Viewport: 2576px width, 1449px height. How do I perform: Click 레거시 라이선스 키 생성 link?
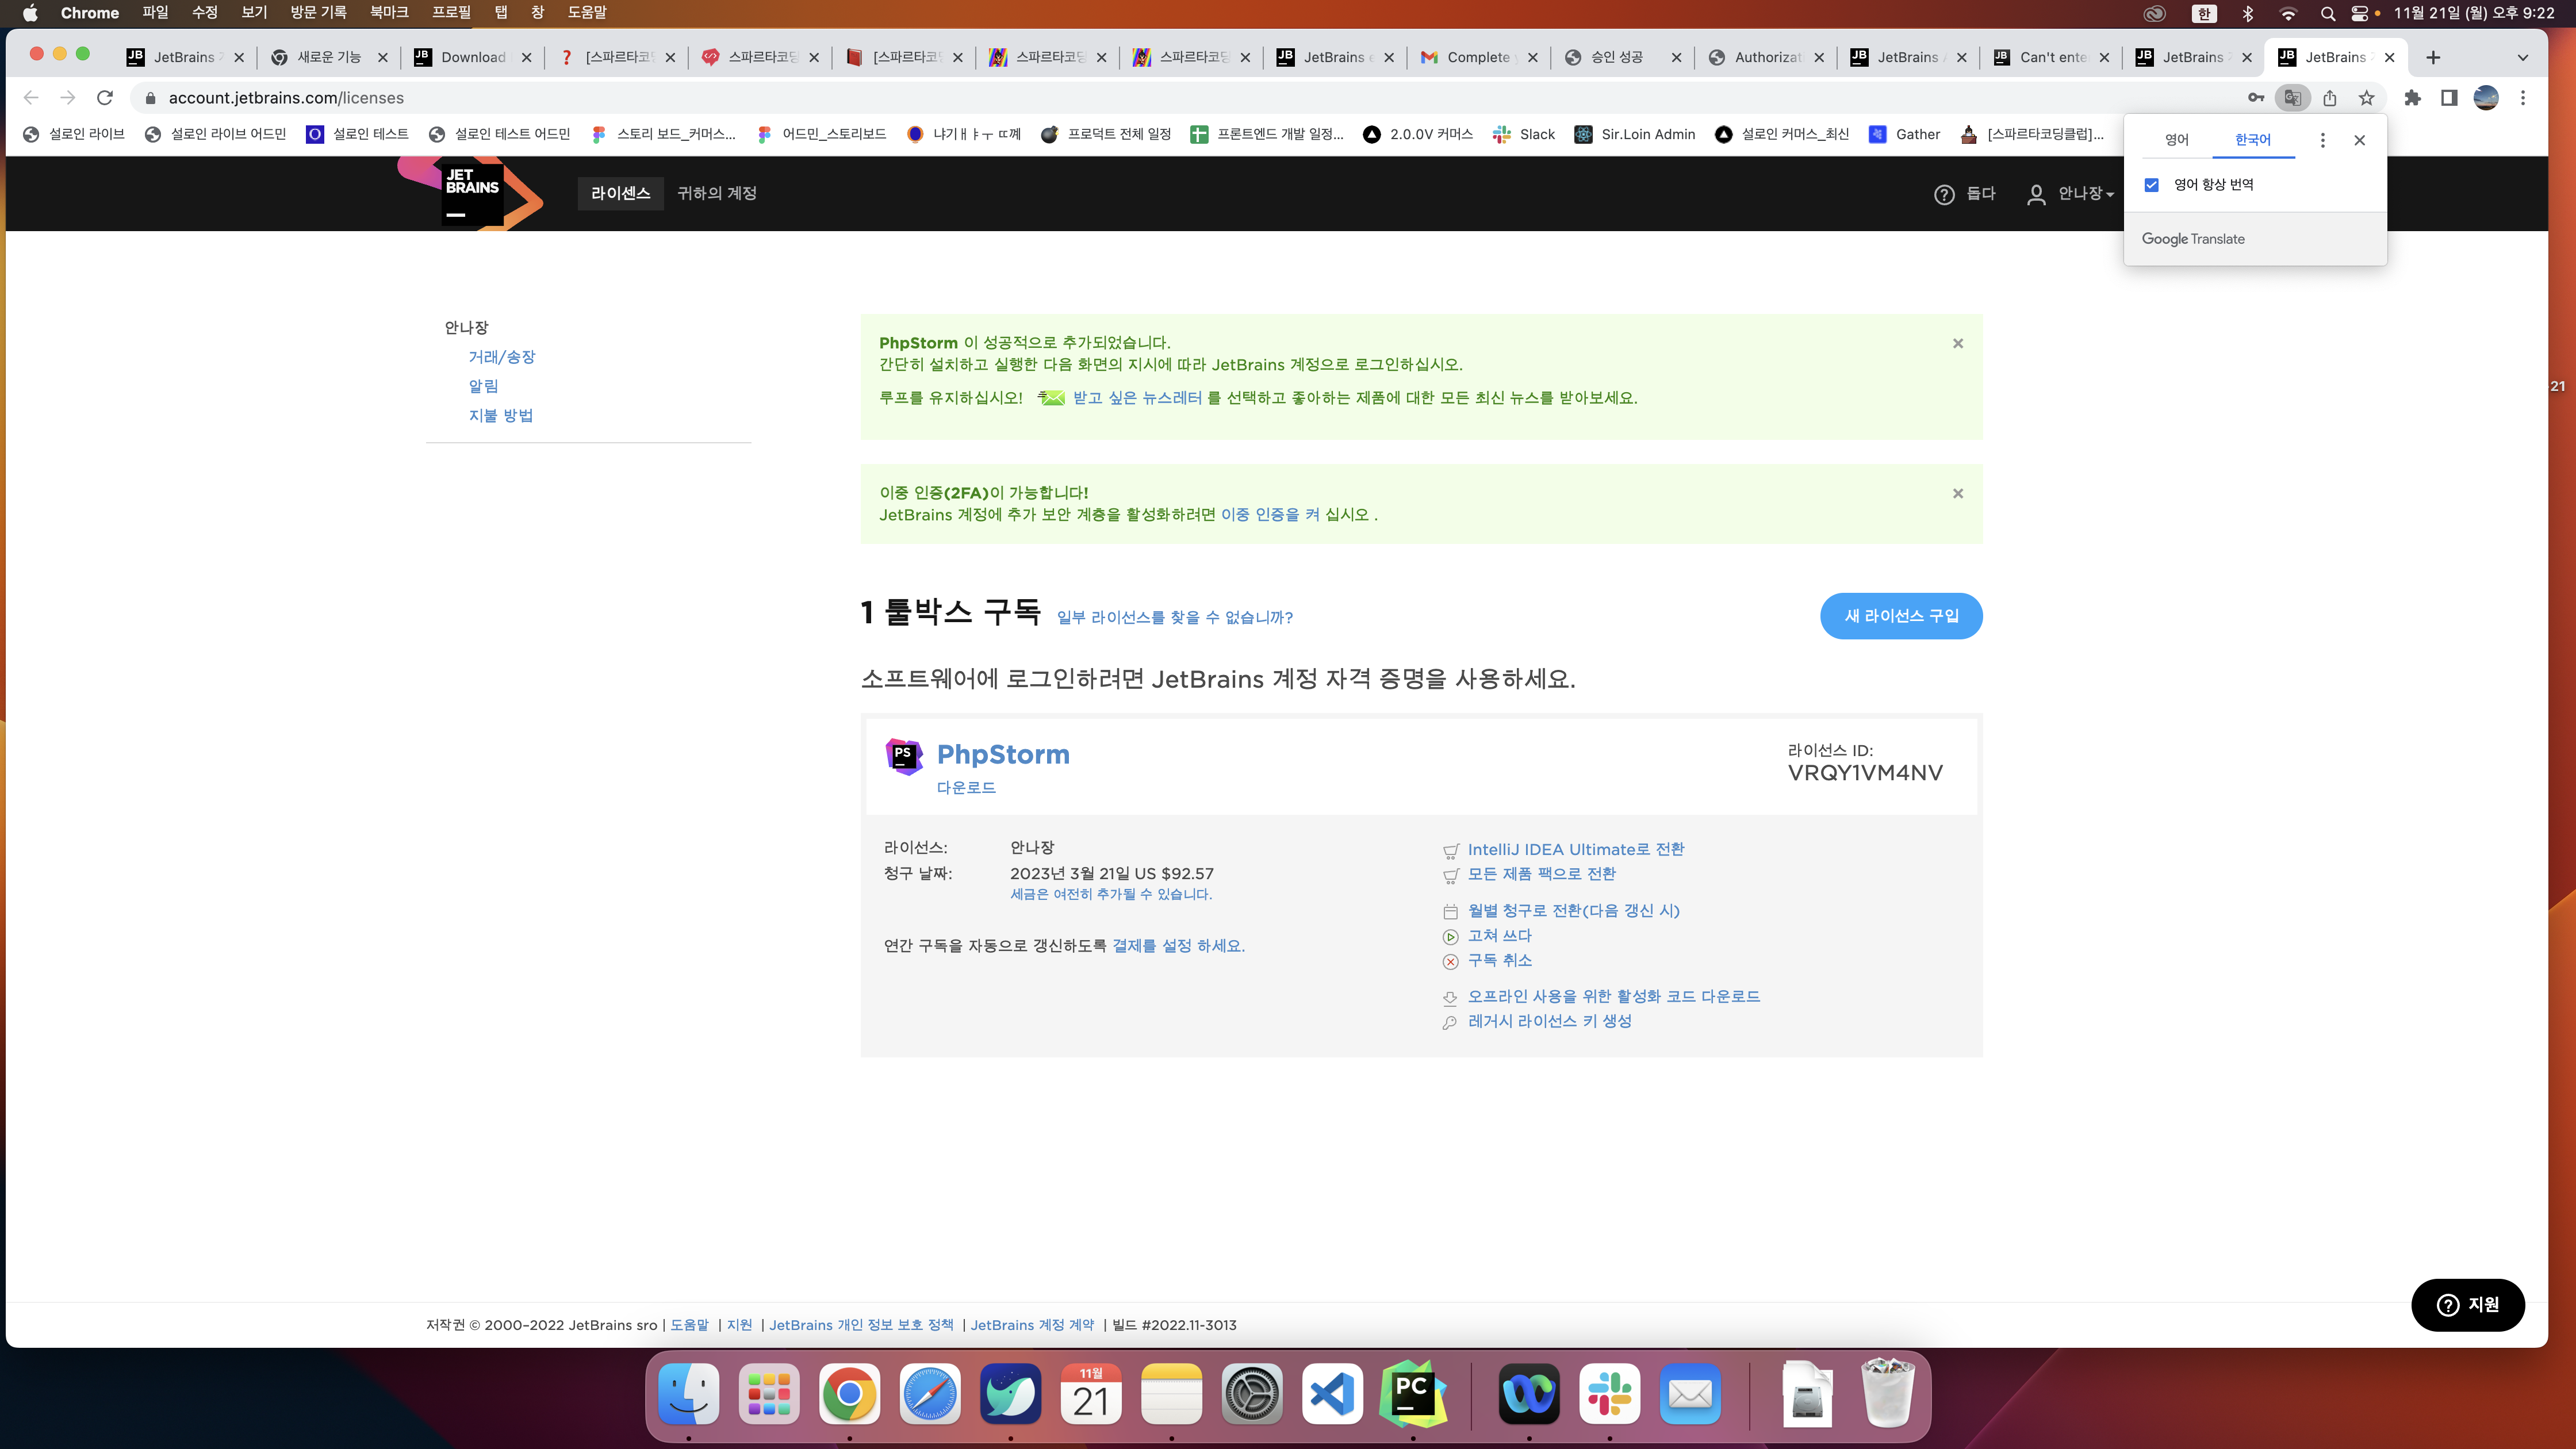(1549, 1022)
